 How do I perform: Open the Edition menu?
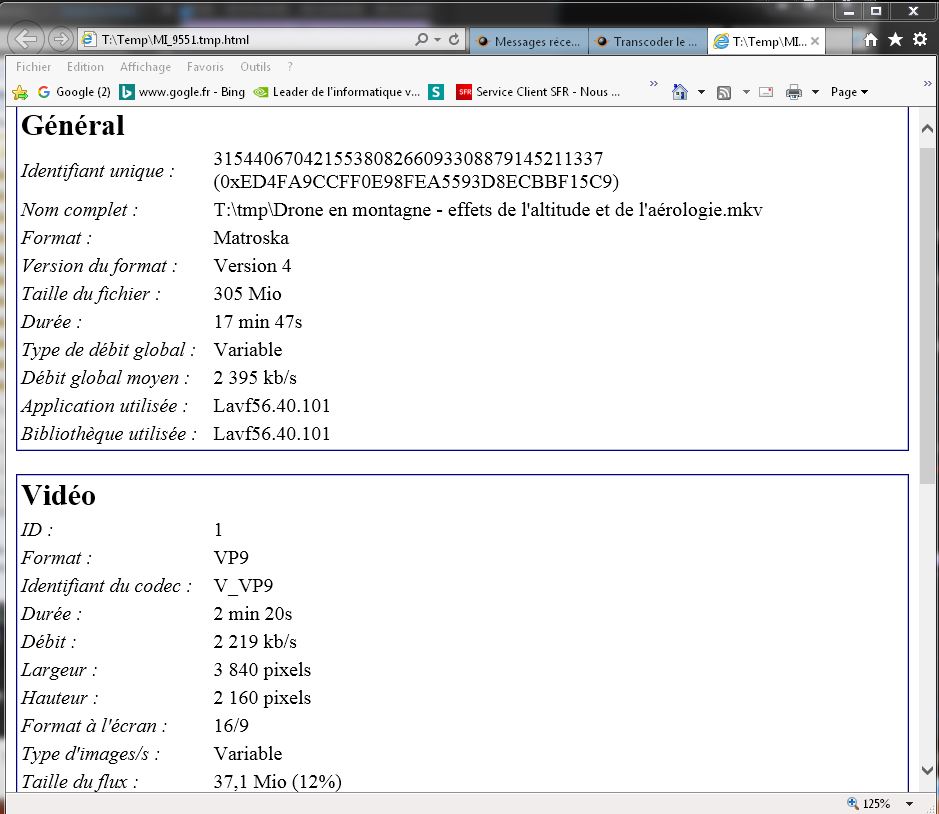point(85,67)
